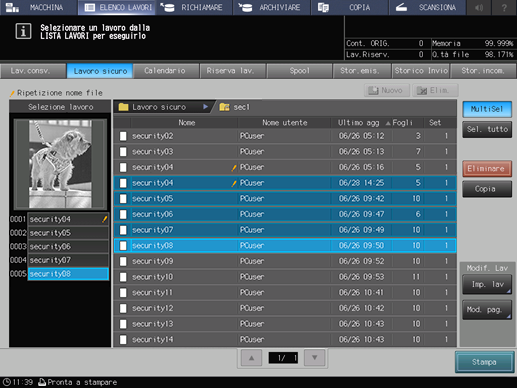The height and width of the screenshot is (388, 517).
Task: Switch to COPIA mode
Action: [x=349, y=7]
